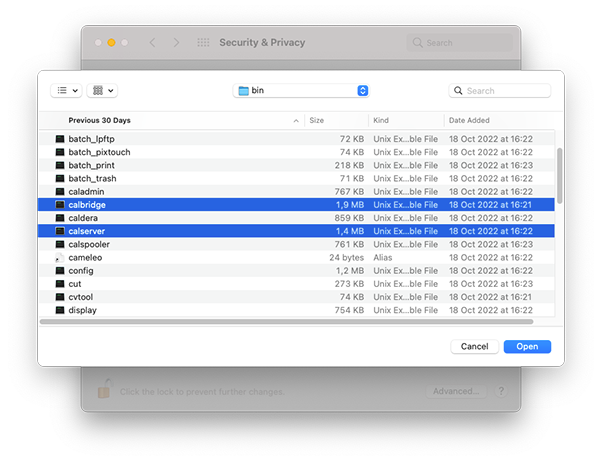Expand the bin folder location popup
The height and width of the screenshot is (460, 600).
pyautogui.click(x=362, y=91)
